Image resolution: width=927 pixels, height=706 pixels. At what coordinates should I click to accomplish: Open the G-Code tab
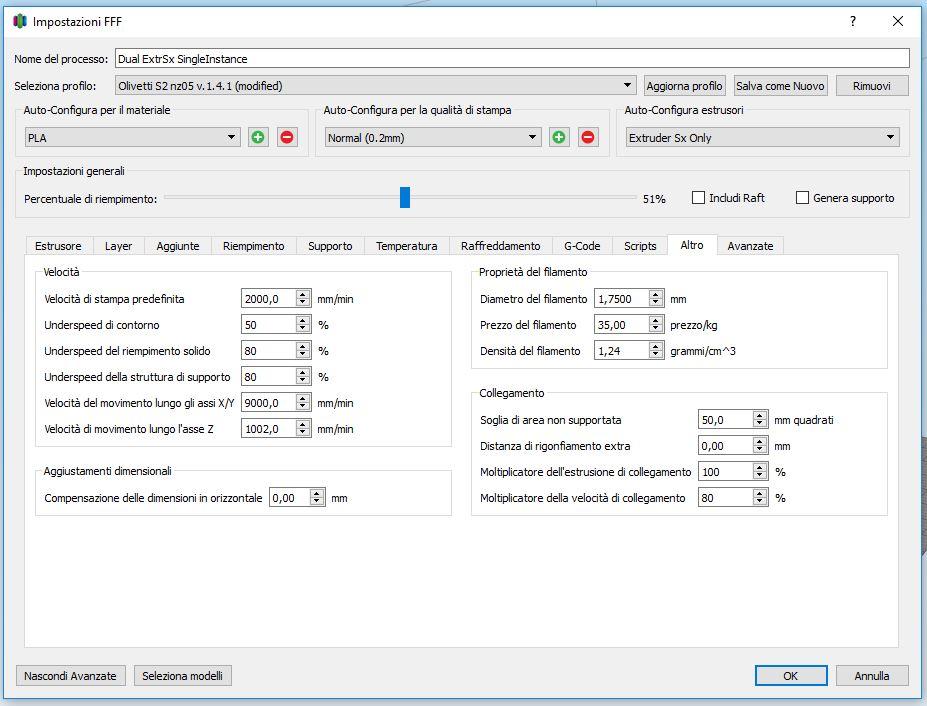582,246
